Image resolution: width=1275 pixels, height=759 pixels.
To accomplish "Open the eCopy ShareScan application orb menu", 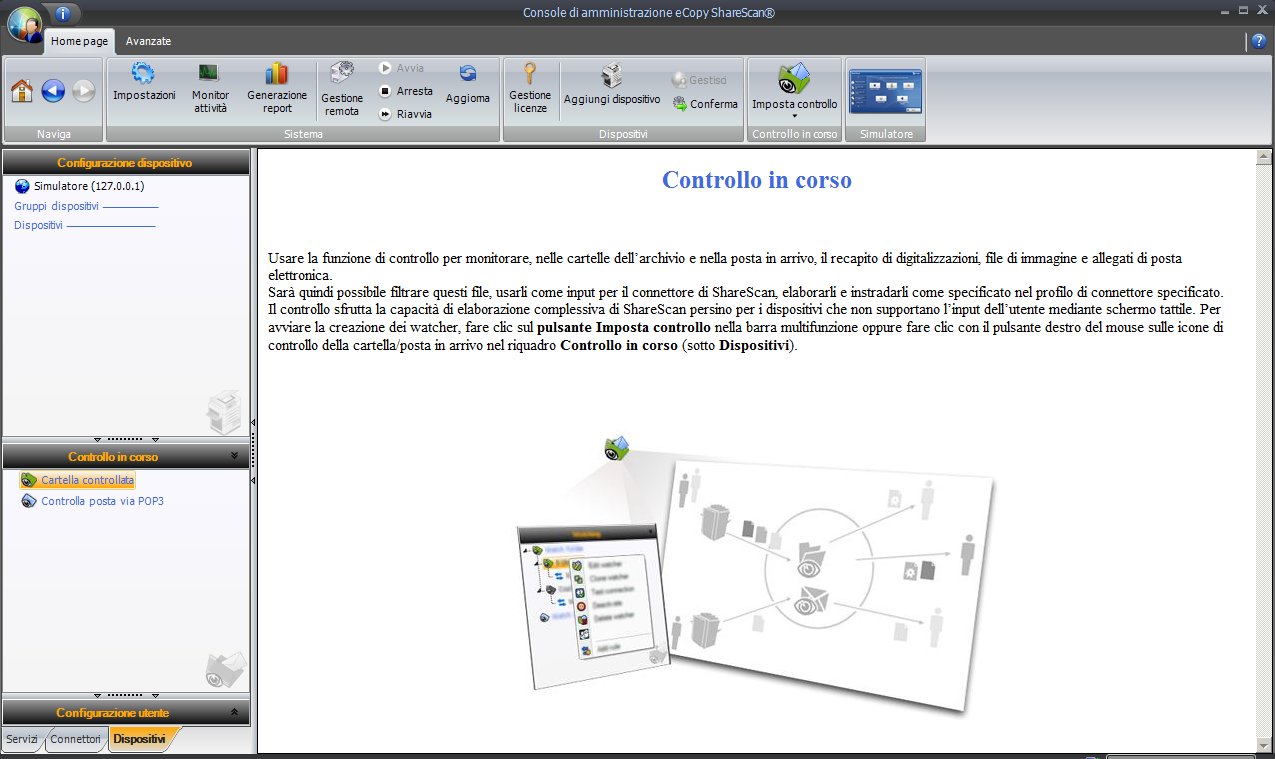I will click(x=24, y=23).
